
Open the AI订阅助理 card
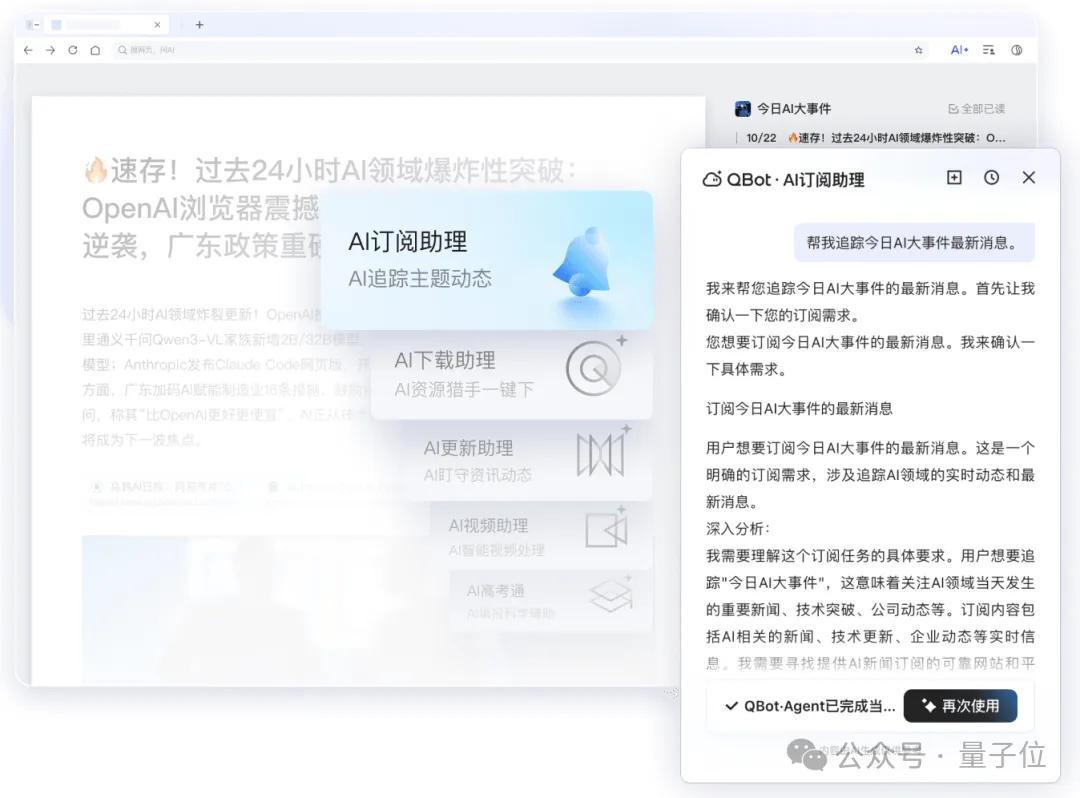coord(487,260)
